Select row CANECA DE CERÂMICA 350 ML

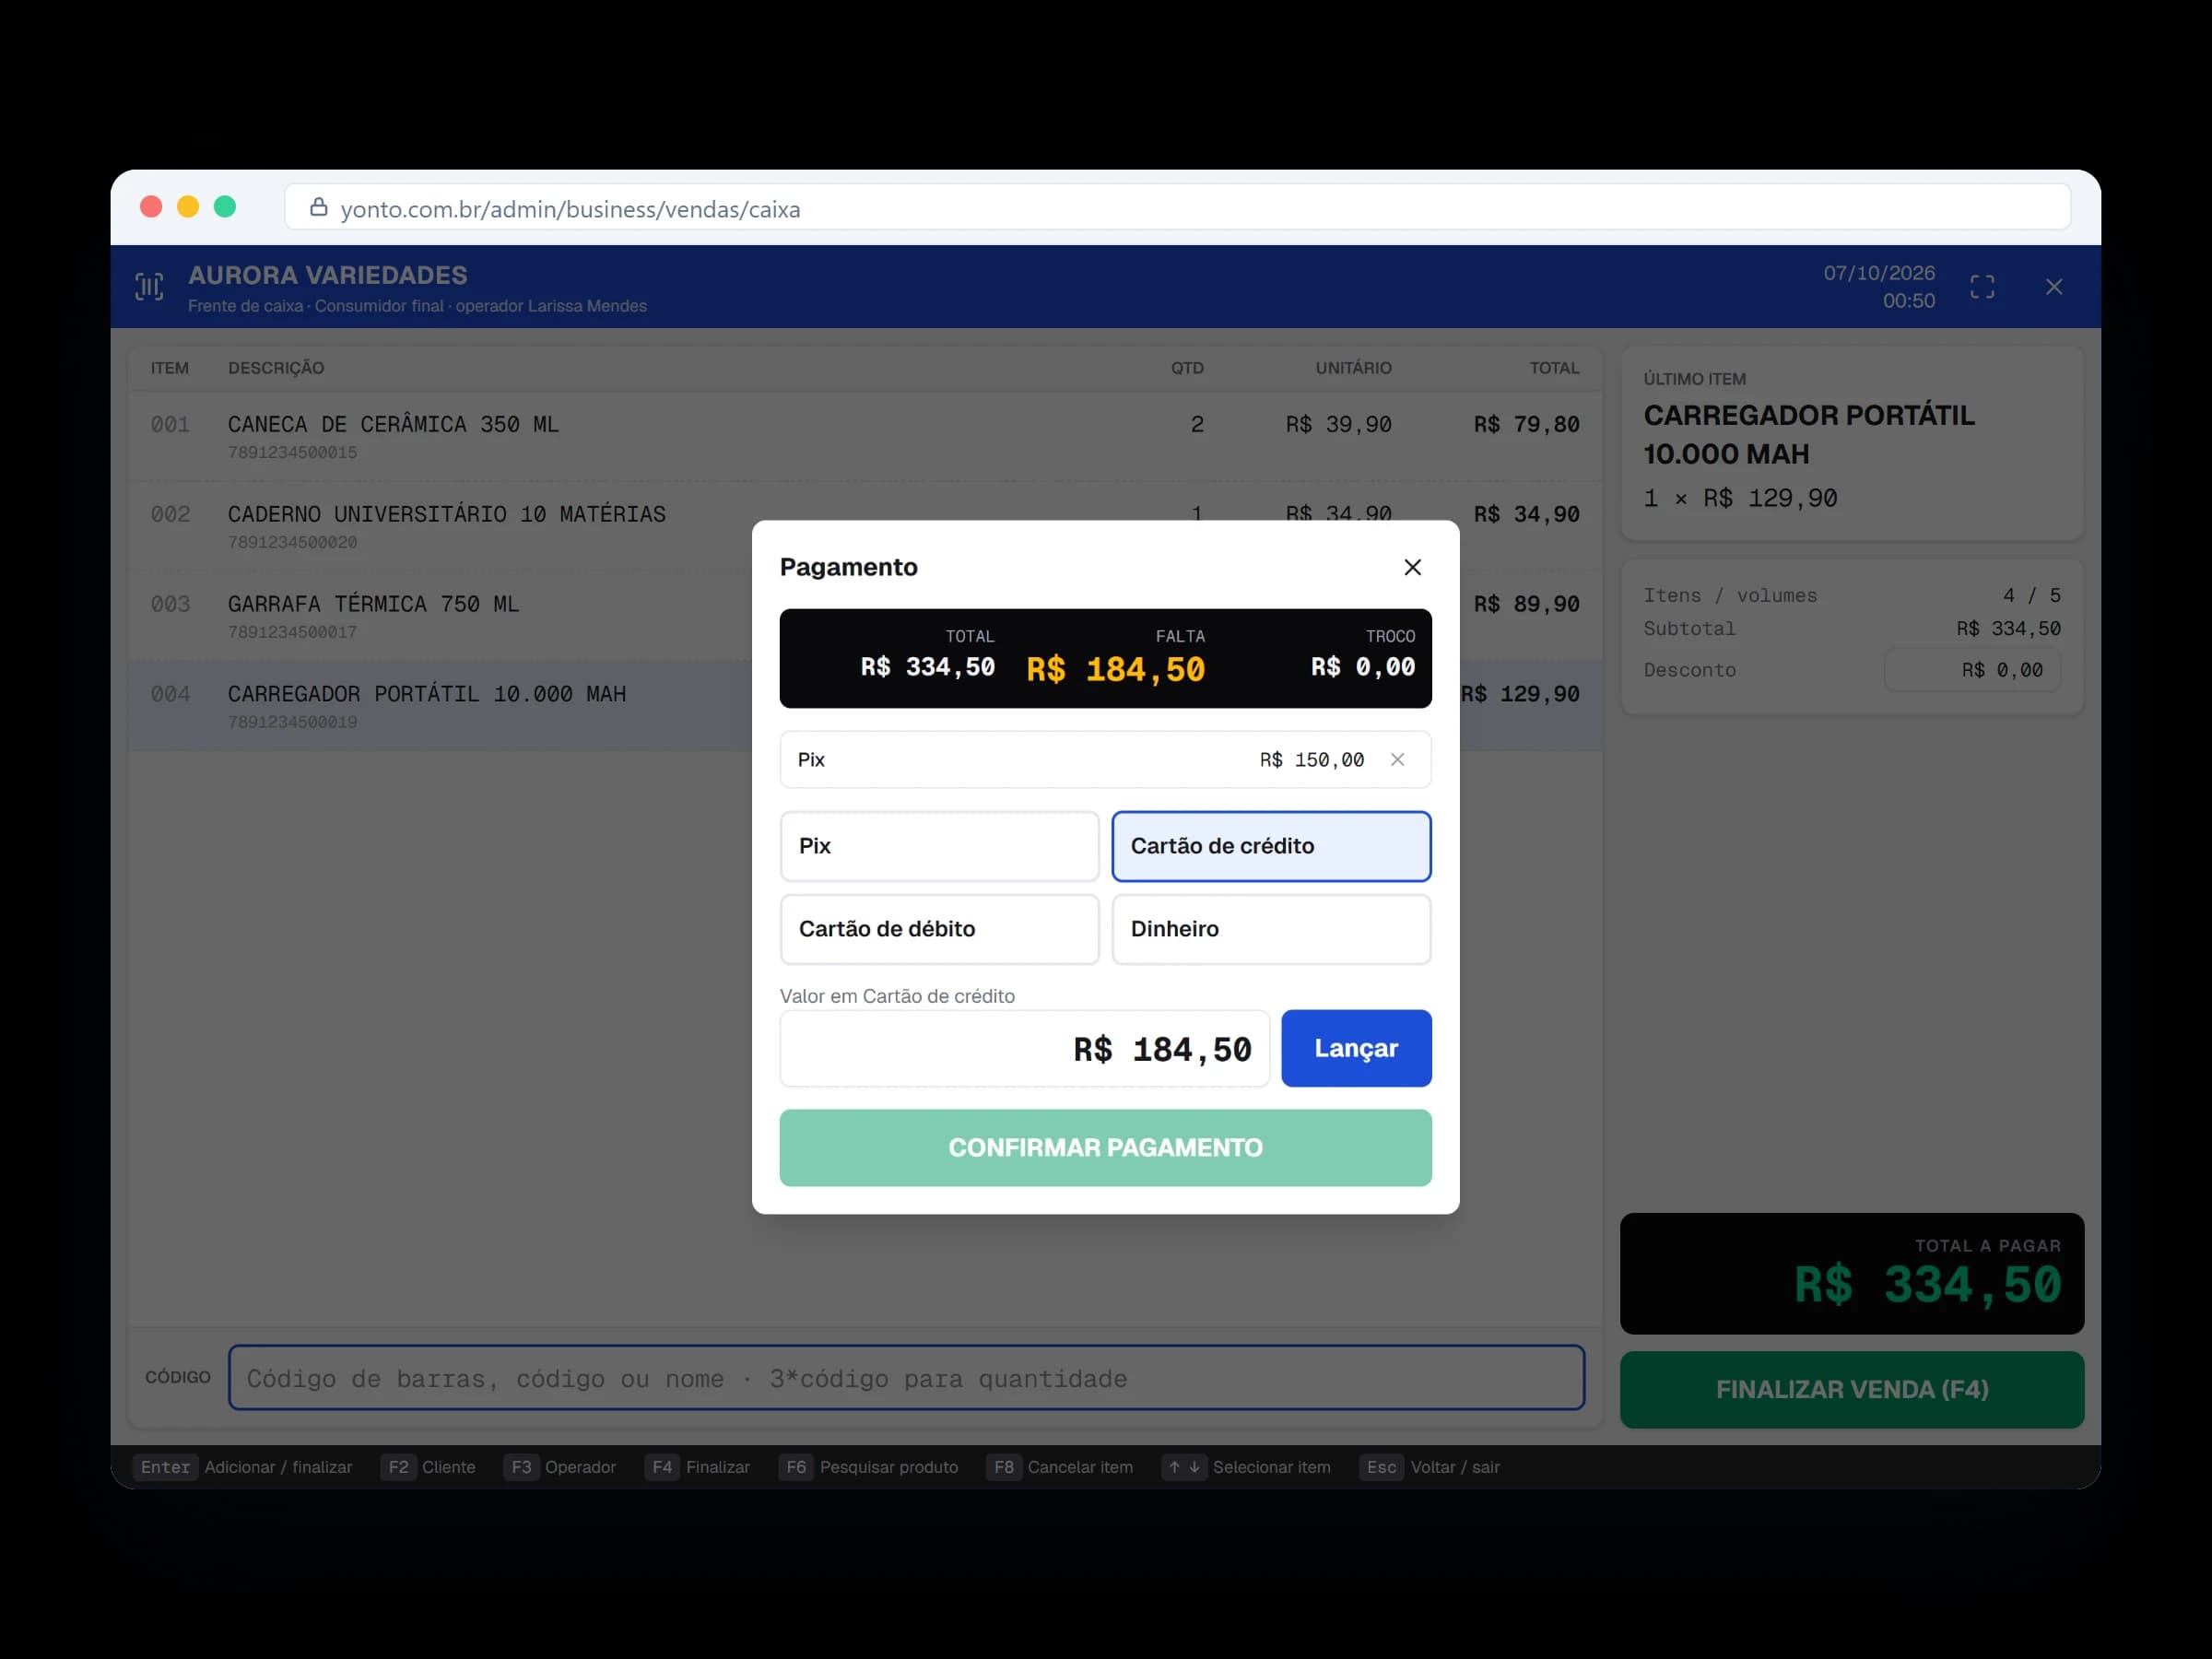click(x=865, y=436)
